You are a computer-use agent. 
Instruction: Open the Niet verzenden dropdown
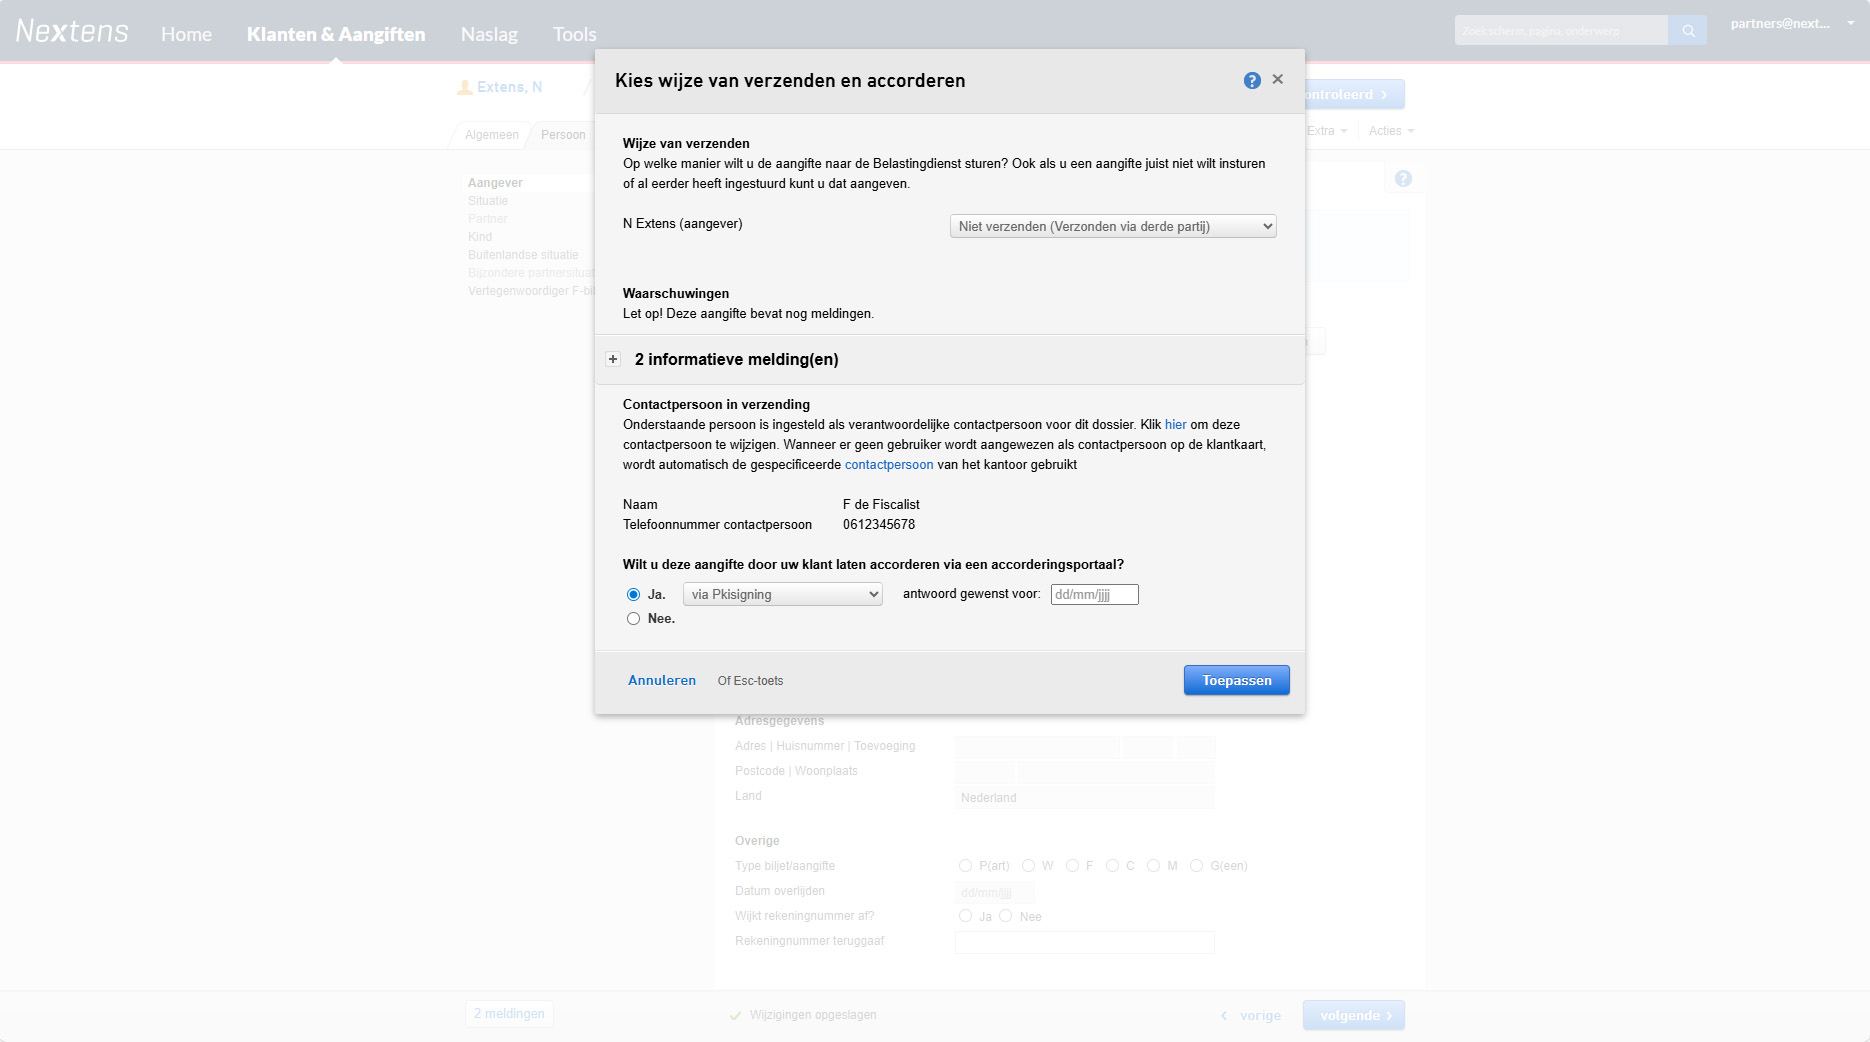tap(1112, 226)
